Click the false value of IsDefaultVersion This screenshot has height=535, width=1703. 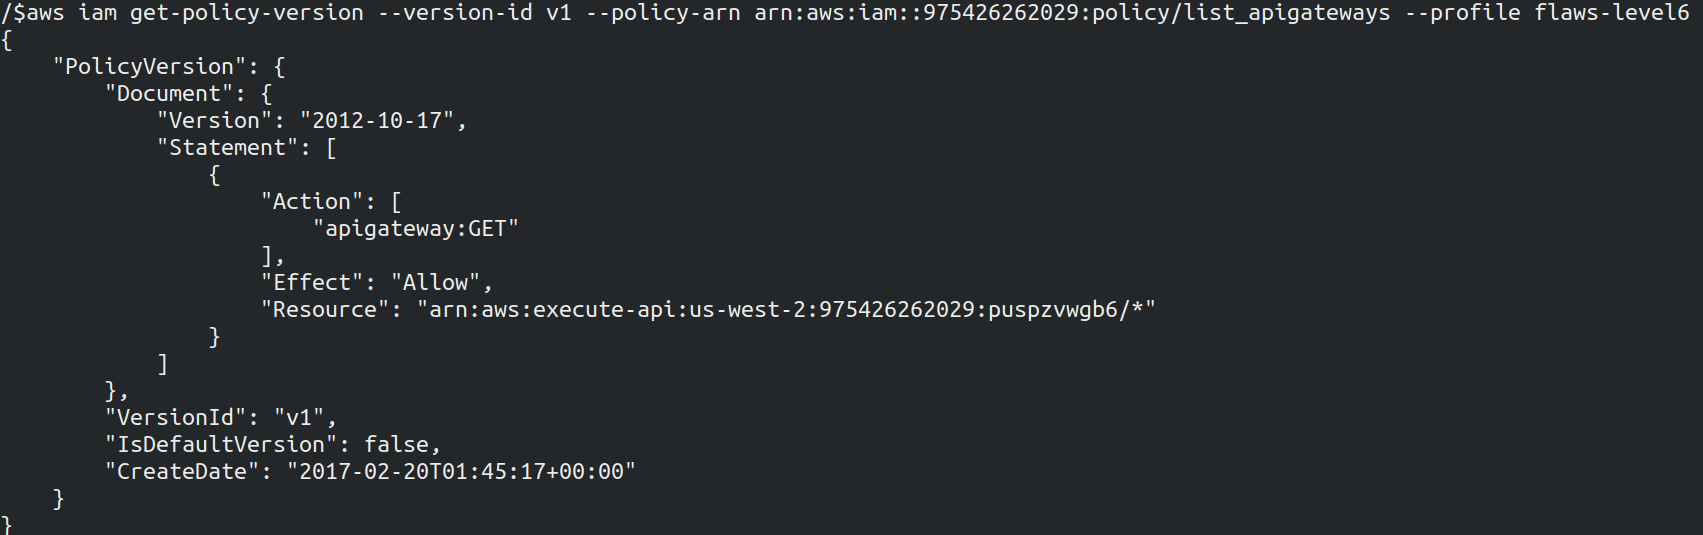[x=396, y=445]
